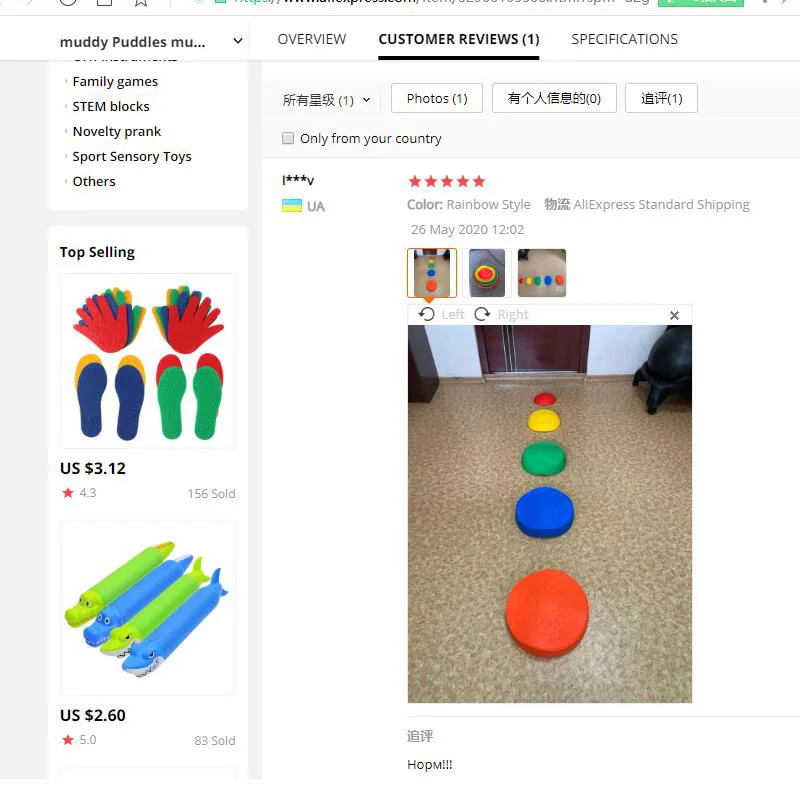The width and height of the screenshot is (800, 800).
Task: Open the hand and foot mats product
Action: (148, 361)
